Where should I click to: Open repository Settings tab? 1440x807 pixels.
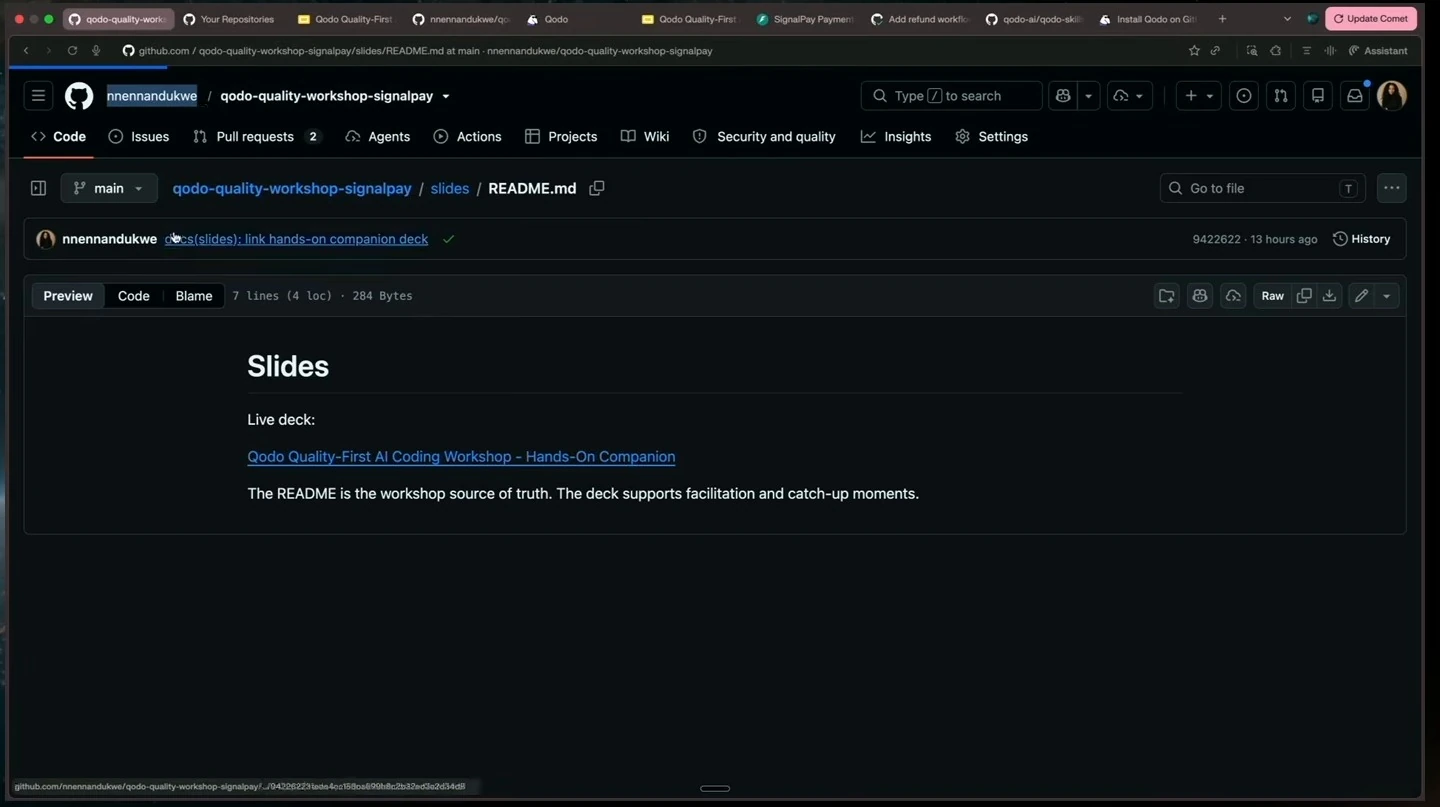coord(991,137)
